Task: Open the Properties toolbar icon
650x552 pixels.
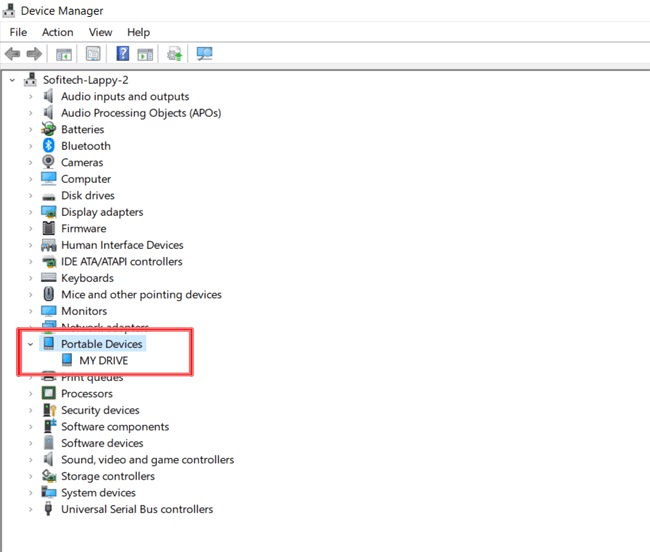Action: (93, 54)
